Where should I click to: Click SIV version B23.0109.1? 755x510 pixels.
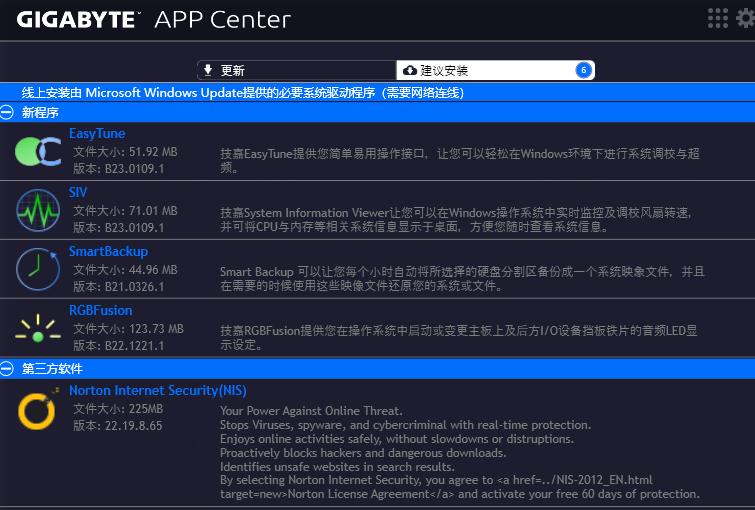(118, 227)
